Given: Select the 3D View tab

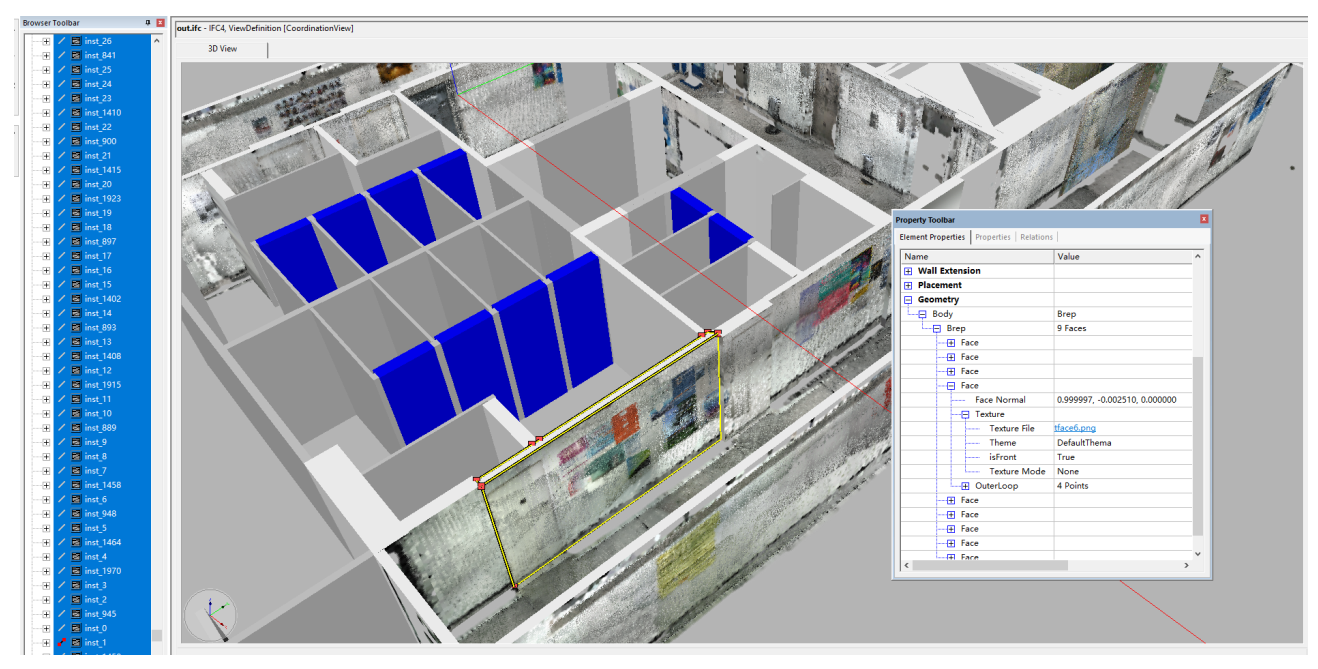Looking at the screenshot, I should tap(222, 49).
